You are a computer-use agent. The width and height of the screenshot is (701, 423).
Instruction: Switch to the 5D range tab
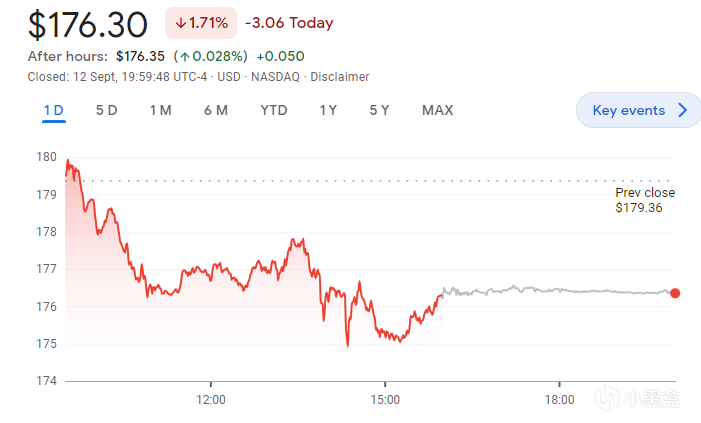106,110
